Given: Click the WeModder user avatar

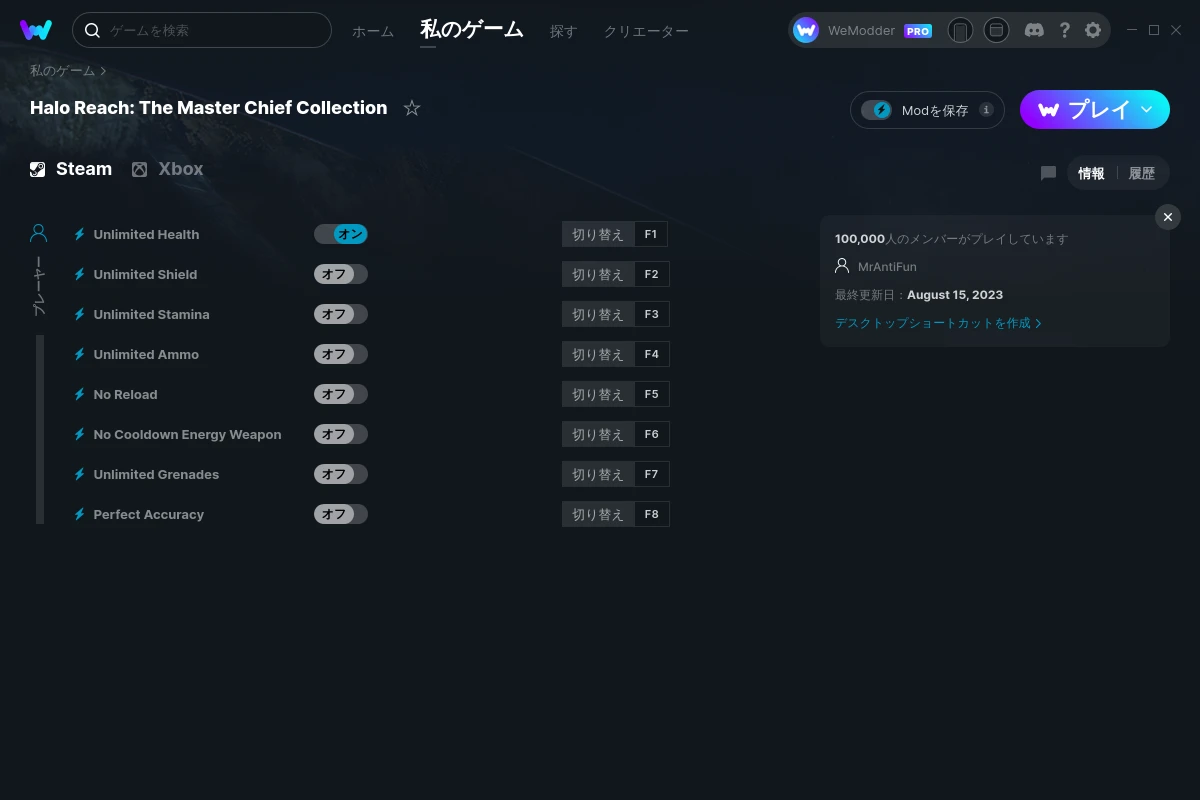Looking at the screenshot, I should click(x=806, y=30).
